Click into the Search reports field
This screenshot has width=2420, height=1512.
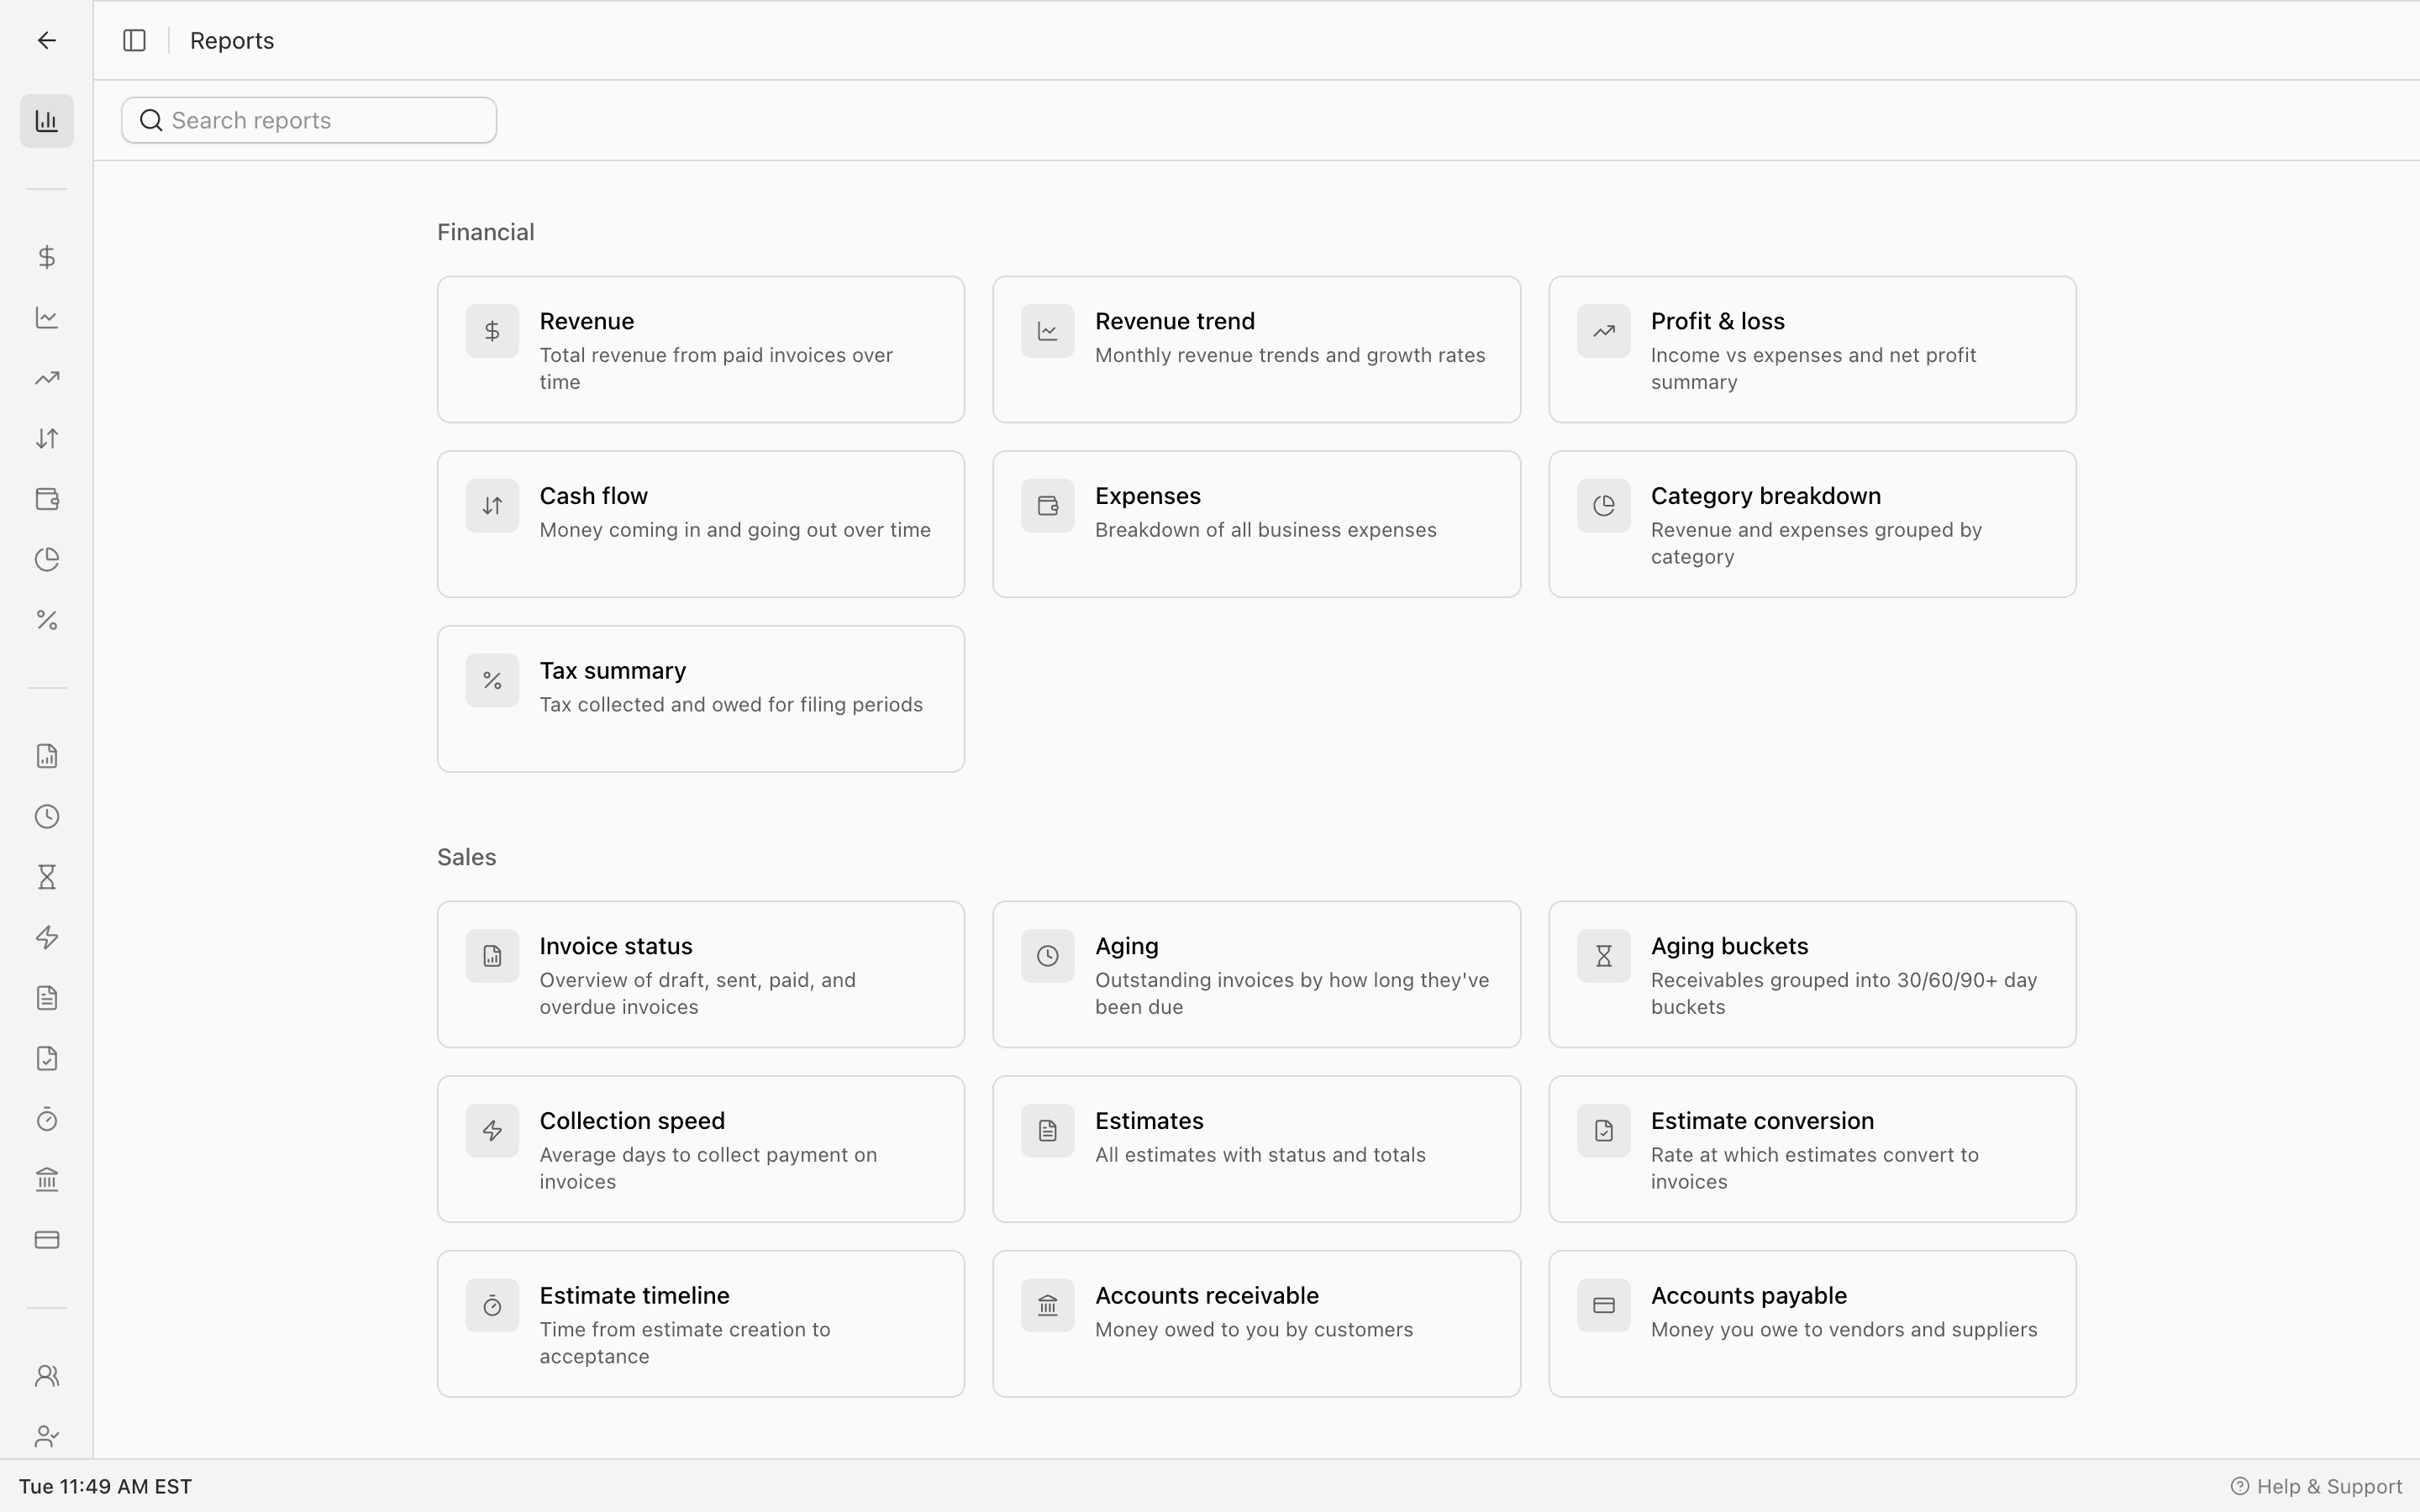point(308,120)
